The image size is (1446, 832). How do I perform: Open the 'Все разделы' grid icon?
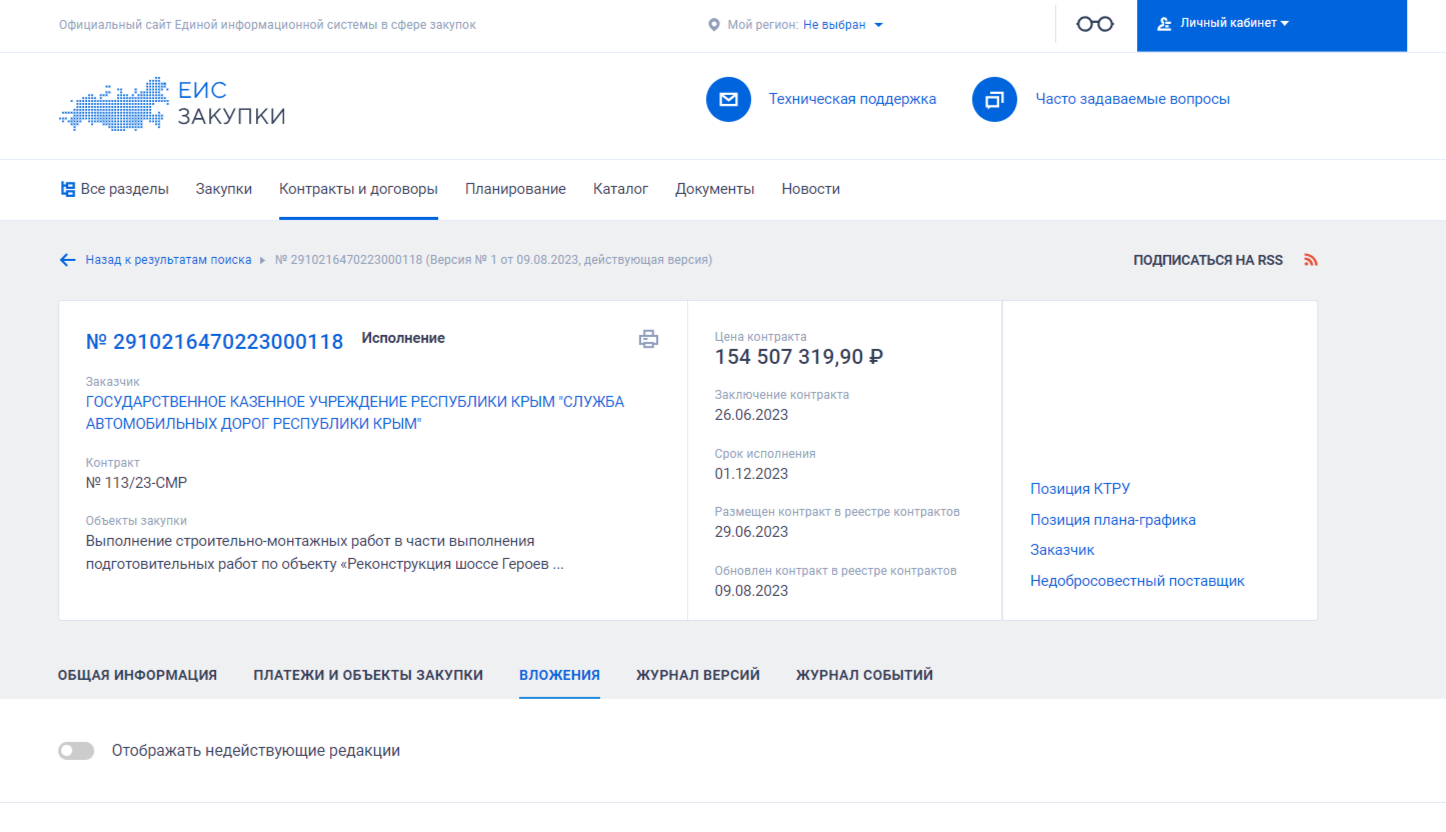click(x=68, y=189)
